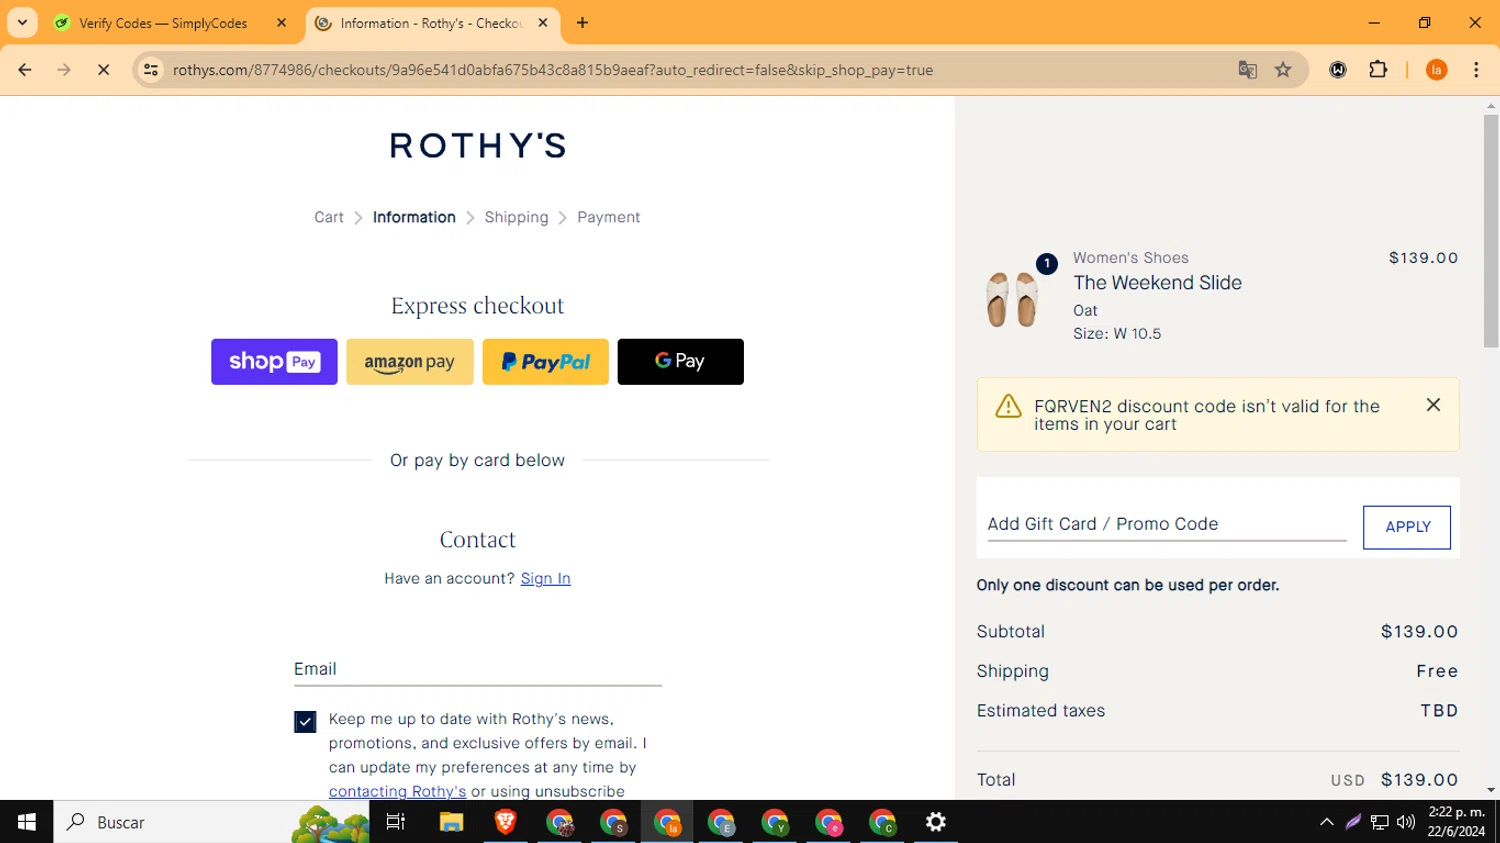Go forward in browser history
The image size is (1500, 843).
point(64,70)
